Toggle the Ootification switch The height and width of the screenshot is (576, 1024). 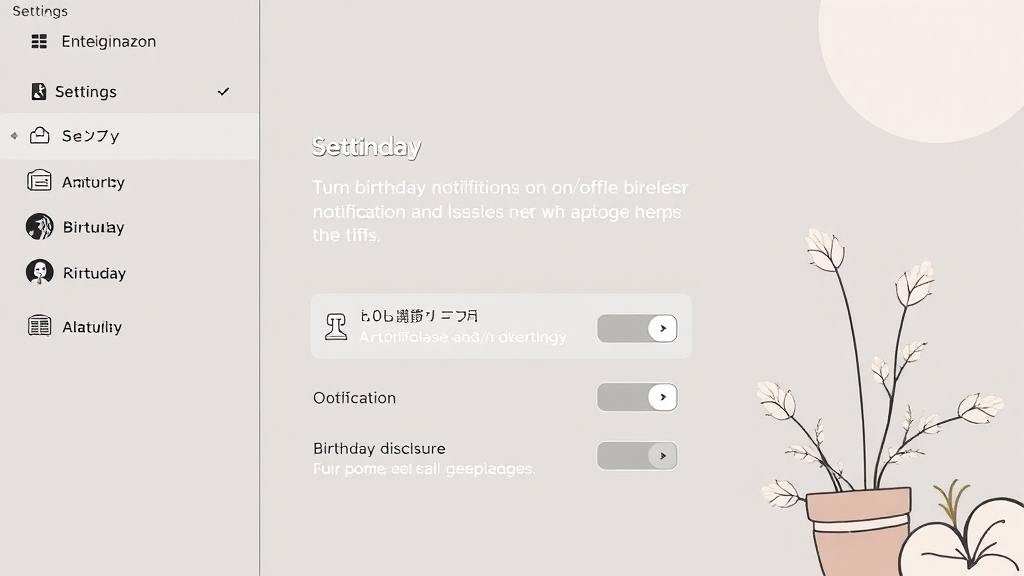click(637, 397)
